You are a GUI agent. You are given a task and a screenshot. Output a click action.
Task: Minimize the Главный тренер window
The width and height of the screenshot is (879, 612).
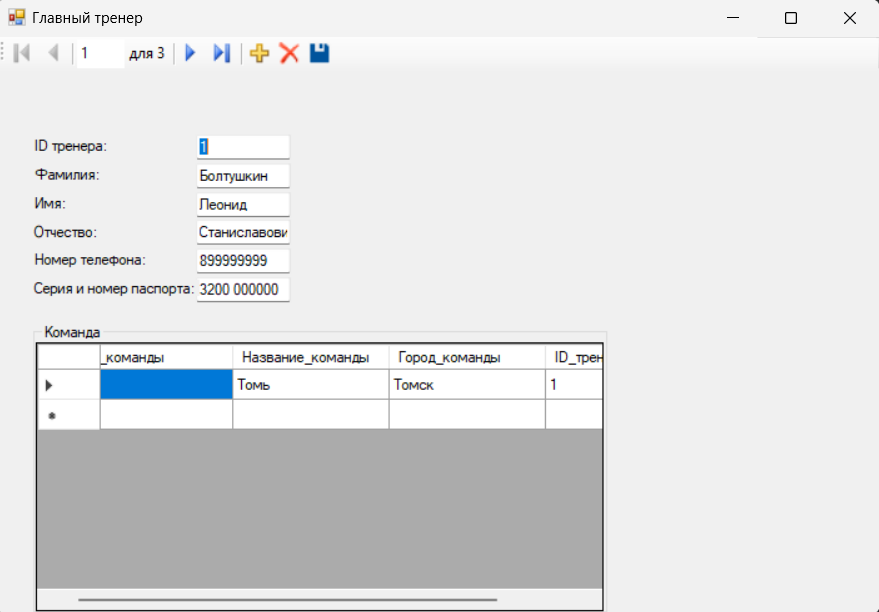(733, 18)
